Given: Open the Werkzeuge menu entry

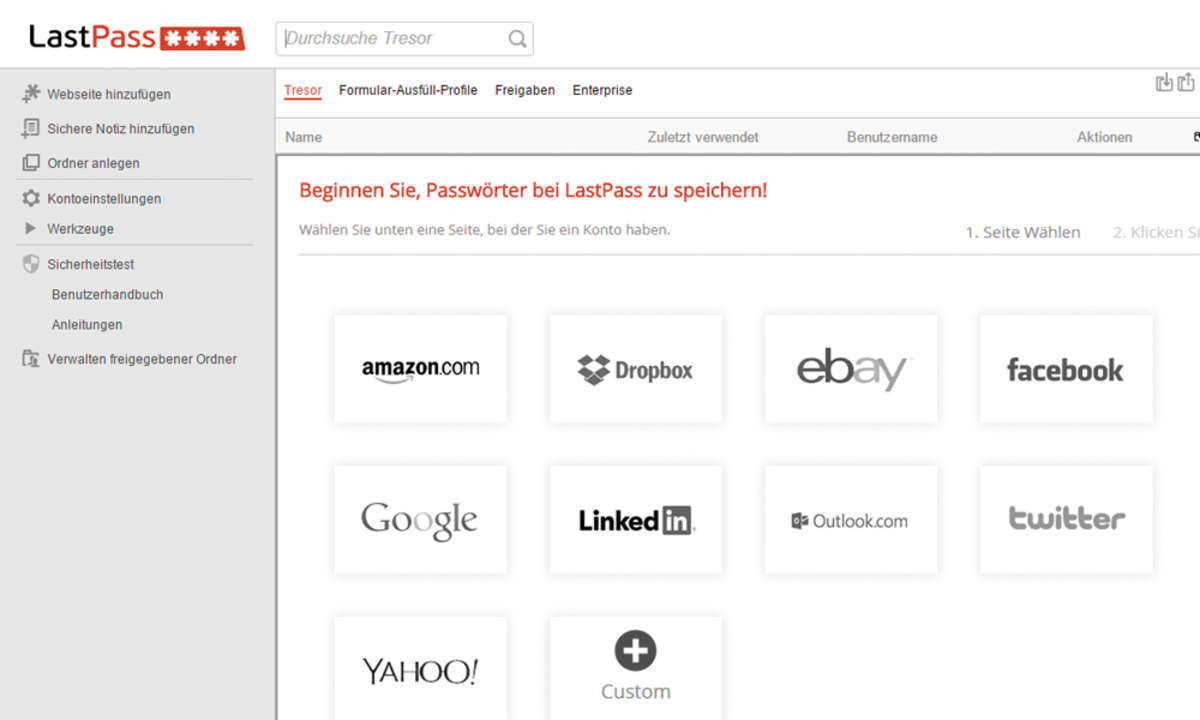Looking at the screenshot, I should coord(80,228).
